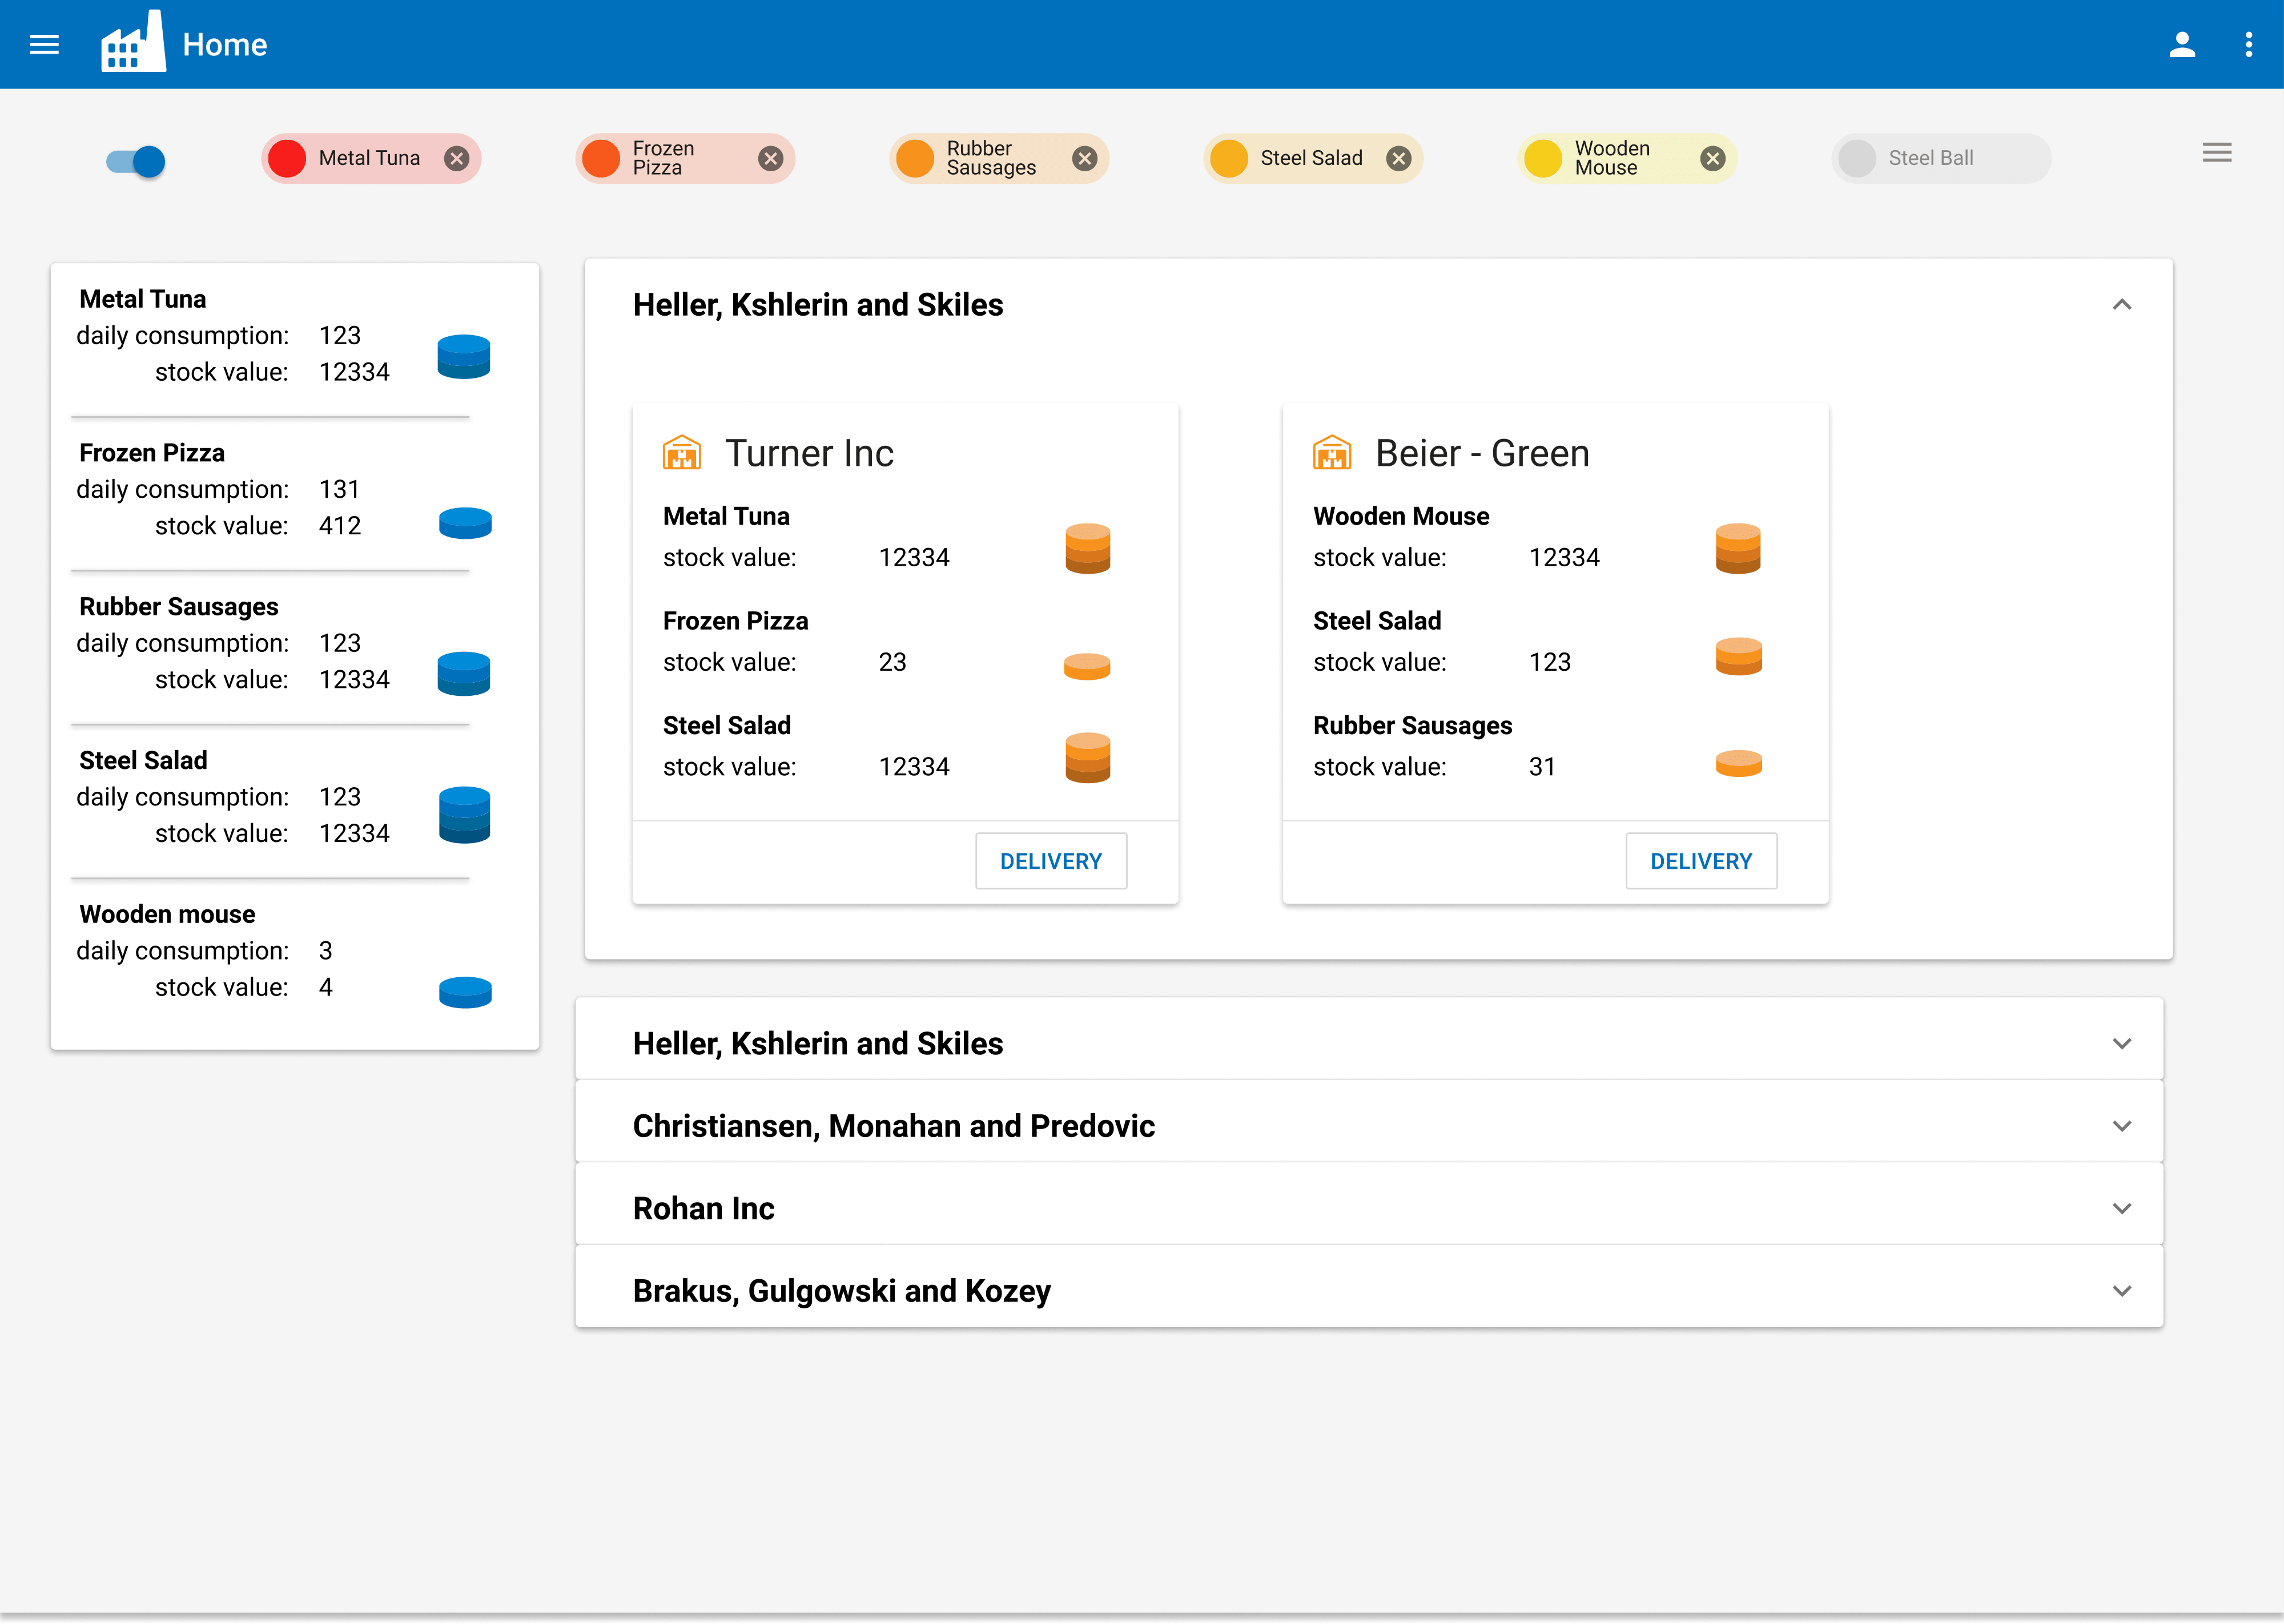Image resolution: width=2284 pixels, height=1624 pixels.
Task: Turn off the blue filter toggle switch
Action: pos(137,161)
